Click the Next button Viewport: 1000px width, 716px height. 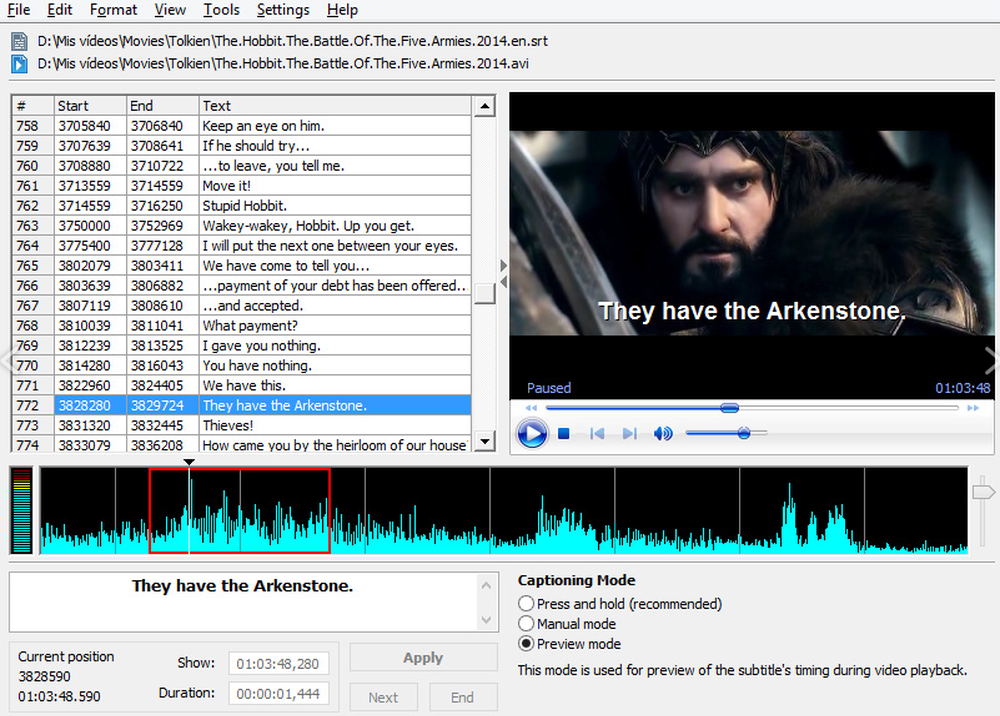[x=383, y=698]
